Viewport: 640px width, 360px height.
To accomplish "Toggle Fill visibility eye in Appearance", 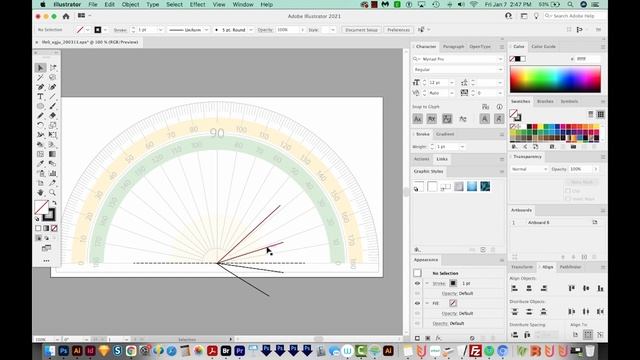I will [x=417, y=303].
